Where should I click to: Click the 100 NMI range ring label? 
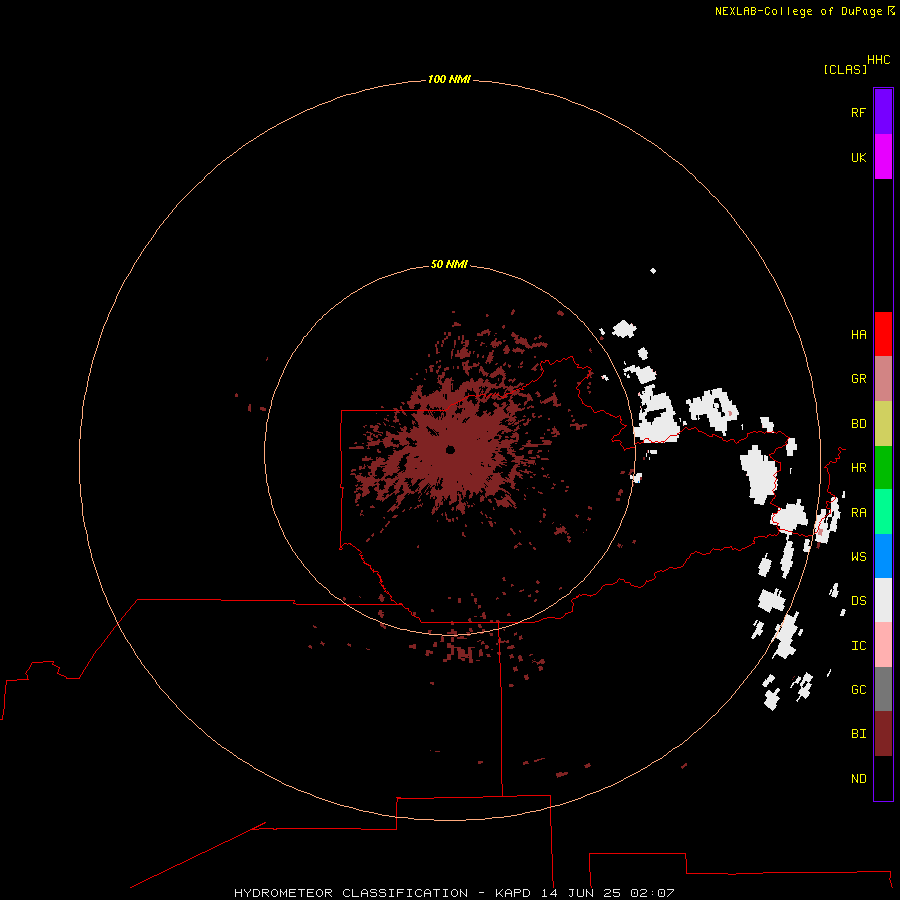click(449, 79)
